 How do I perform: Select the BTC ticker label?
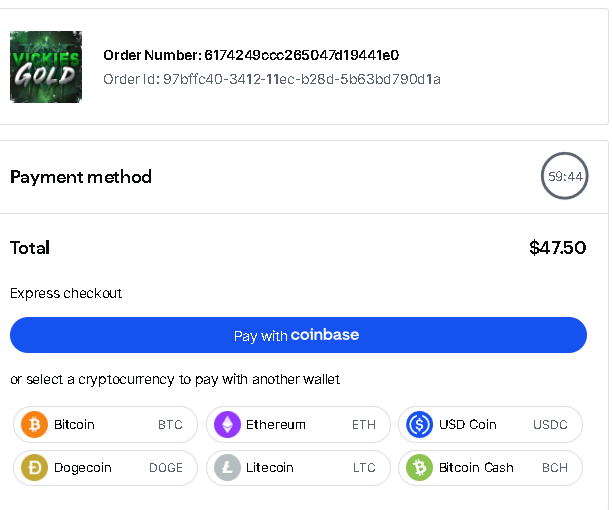(170, 425)
